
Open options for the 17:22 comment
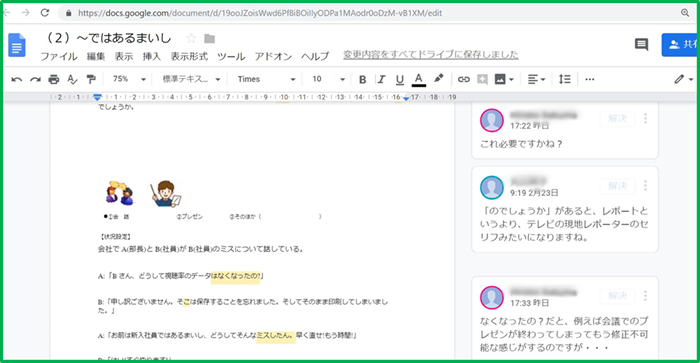(x=645, y=118)
